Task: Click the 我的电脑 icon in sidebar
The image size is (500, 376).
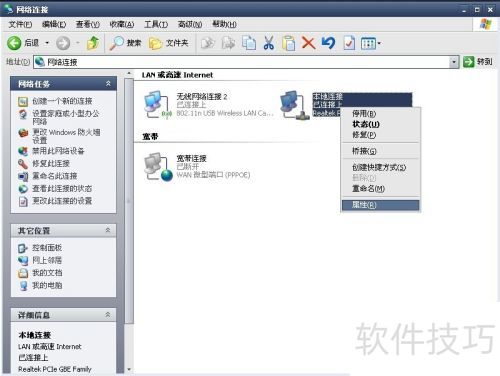Action: pyautogui.click(x=23, y=286)
